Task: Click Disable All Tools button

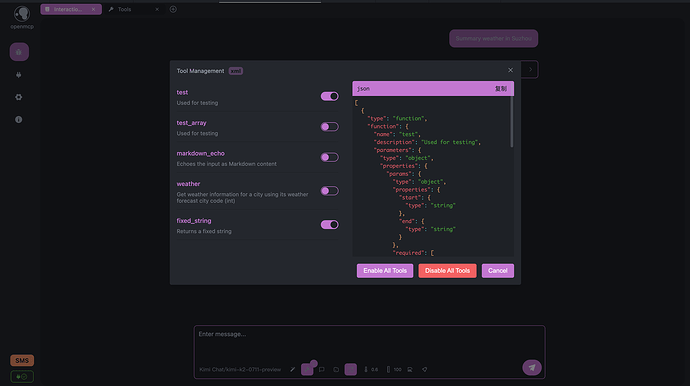Action: tap(447, 271)
